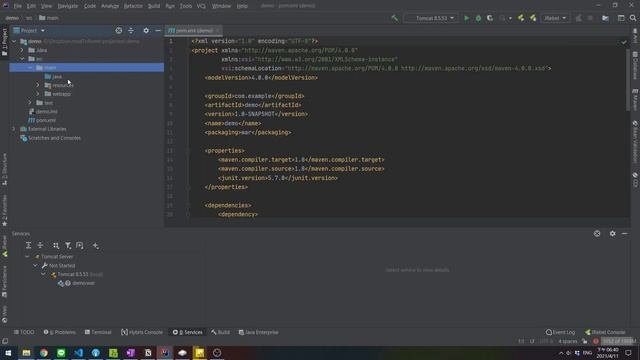640x360 pixels.
Task: Open the JRebel dropdown in toolbar
Action: (555, 18)
